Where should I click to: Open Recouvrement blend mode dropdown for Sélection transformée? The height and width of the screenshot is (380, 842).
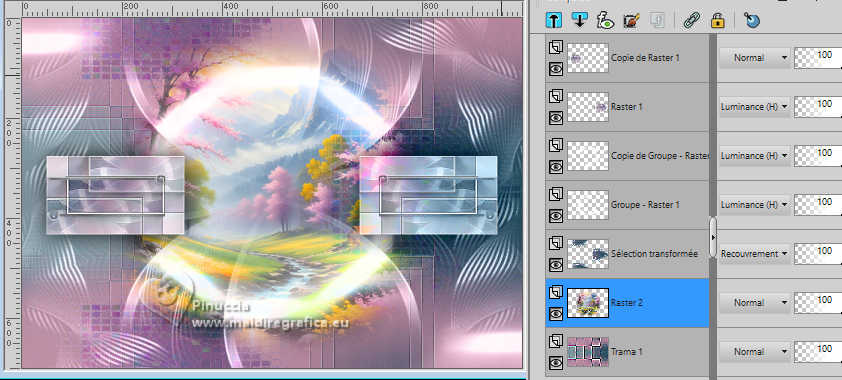755,253
